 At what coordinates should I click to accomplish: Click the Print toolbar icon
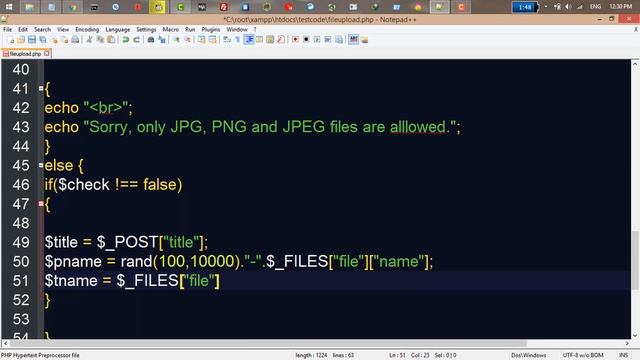(x=75, y=40)
